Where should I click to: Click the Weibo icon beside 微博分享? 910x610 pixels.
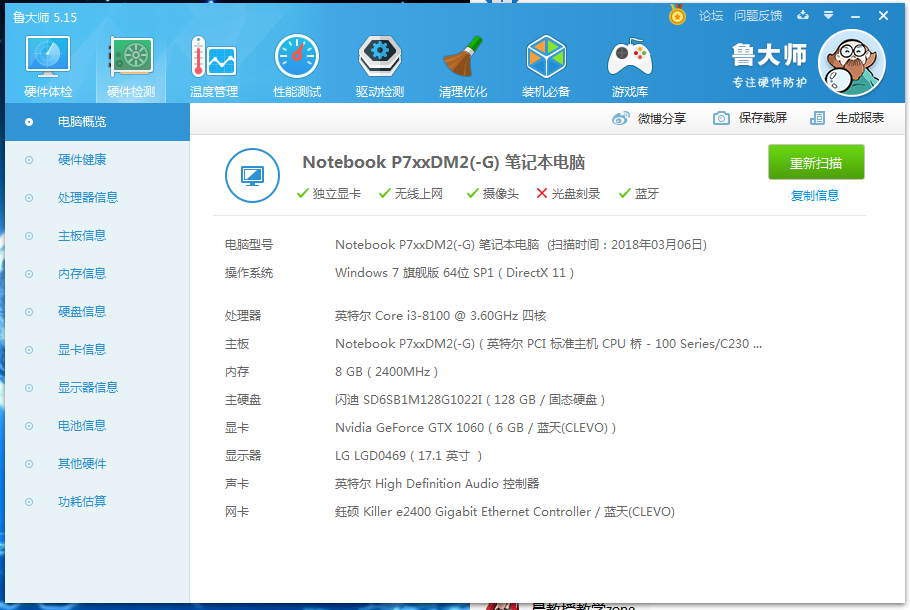(x=620, y=118)
